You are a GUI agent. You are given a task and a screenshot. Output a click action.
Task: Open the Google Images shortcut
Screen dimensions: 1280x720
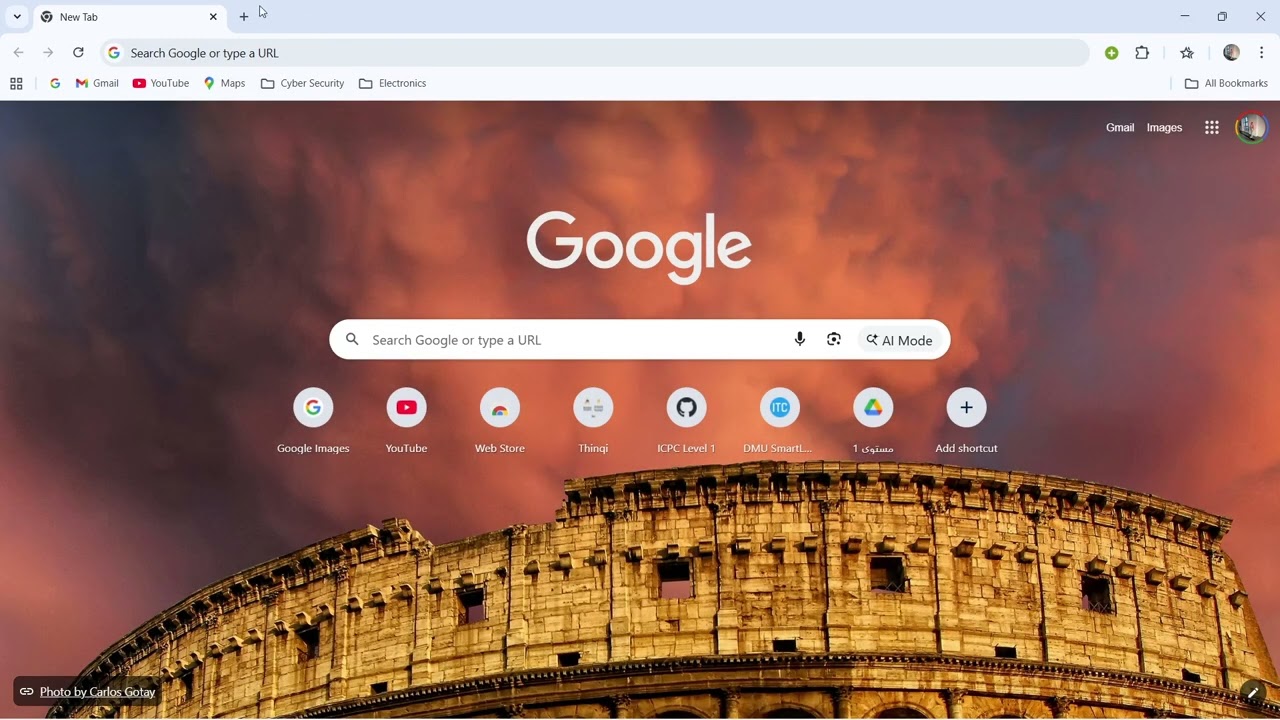point(313,421)
